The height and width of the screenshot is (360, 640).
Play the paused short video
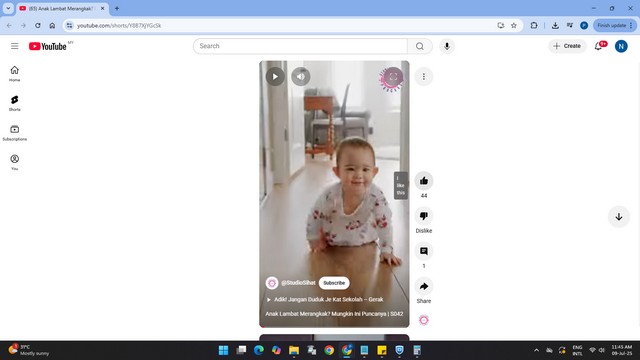[275, 76]
